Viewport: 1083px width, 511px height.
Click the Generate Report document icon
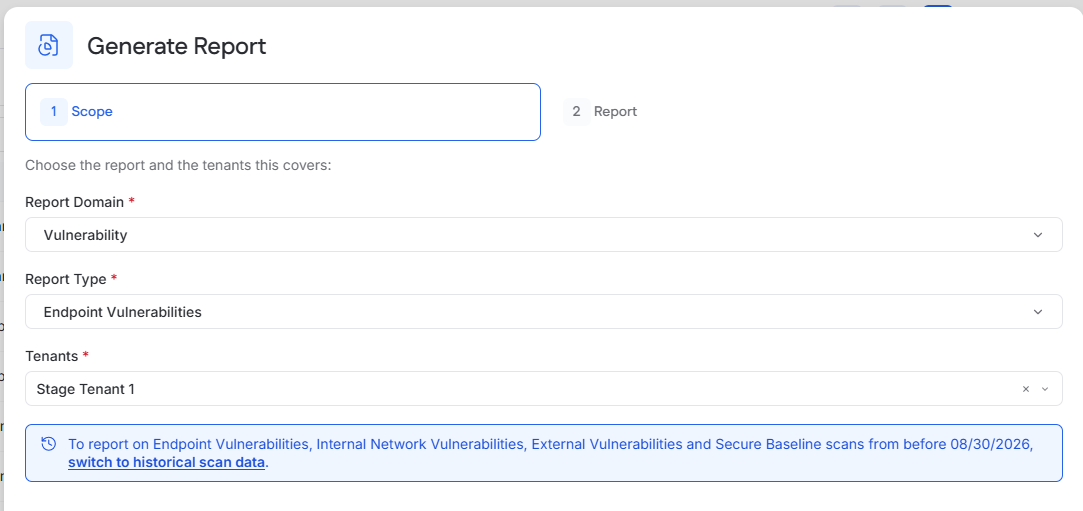coord(49,46)
